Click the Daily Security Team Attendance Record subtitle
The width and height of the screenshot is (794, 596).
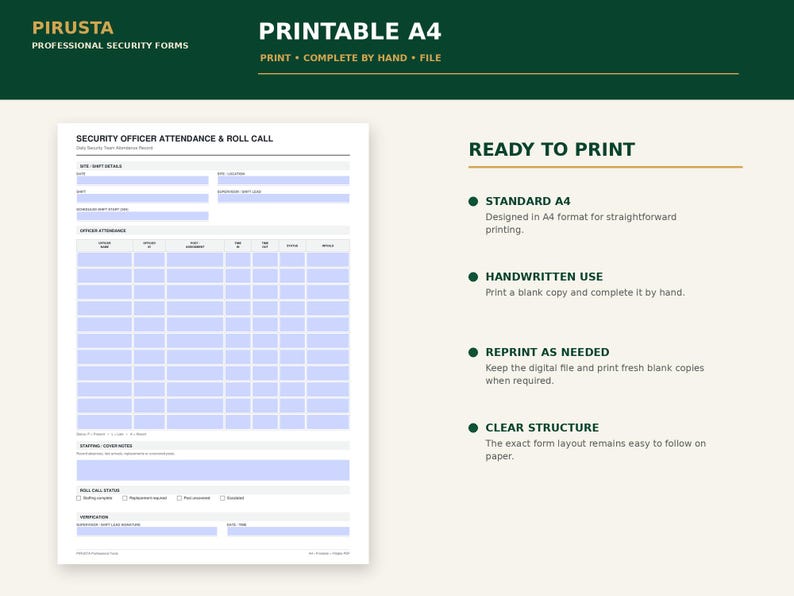click(x=114, y=148)
